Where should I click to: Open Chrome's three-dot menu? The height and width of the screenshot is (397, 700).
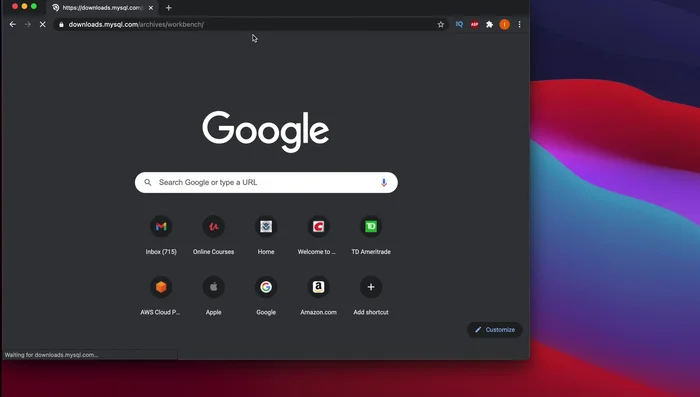click(x=519, y=25)
